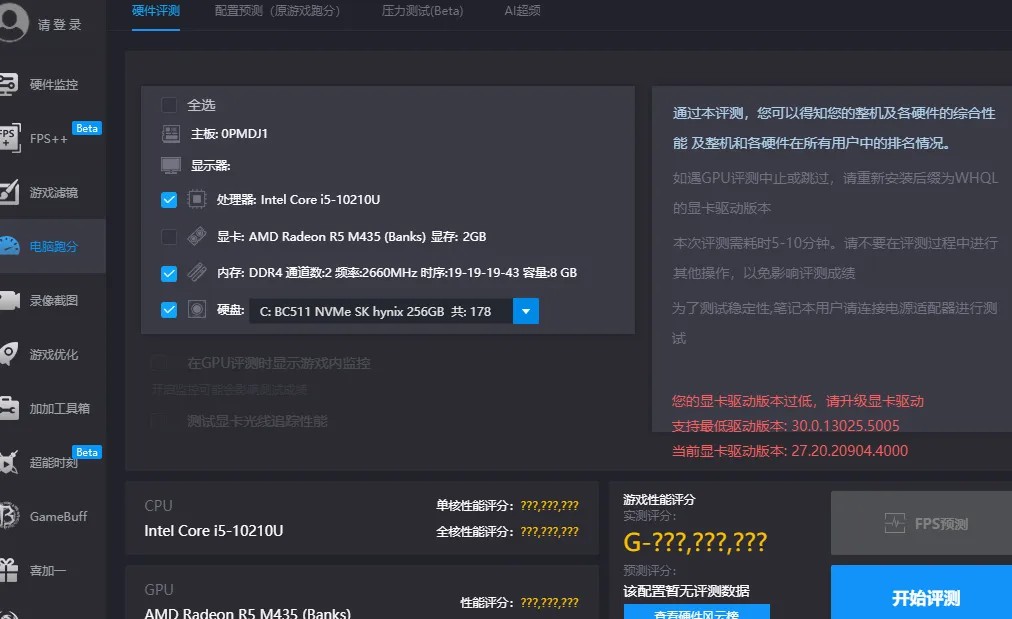Uncheck the 处理器 Intel Core i5-10210U checkbox
1012x619 pixels.
tap(169, 200)
